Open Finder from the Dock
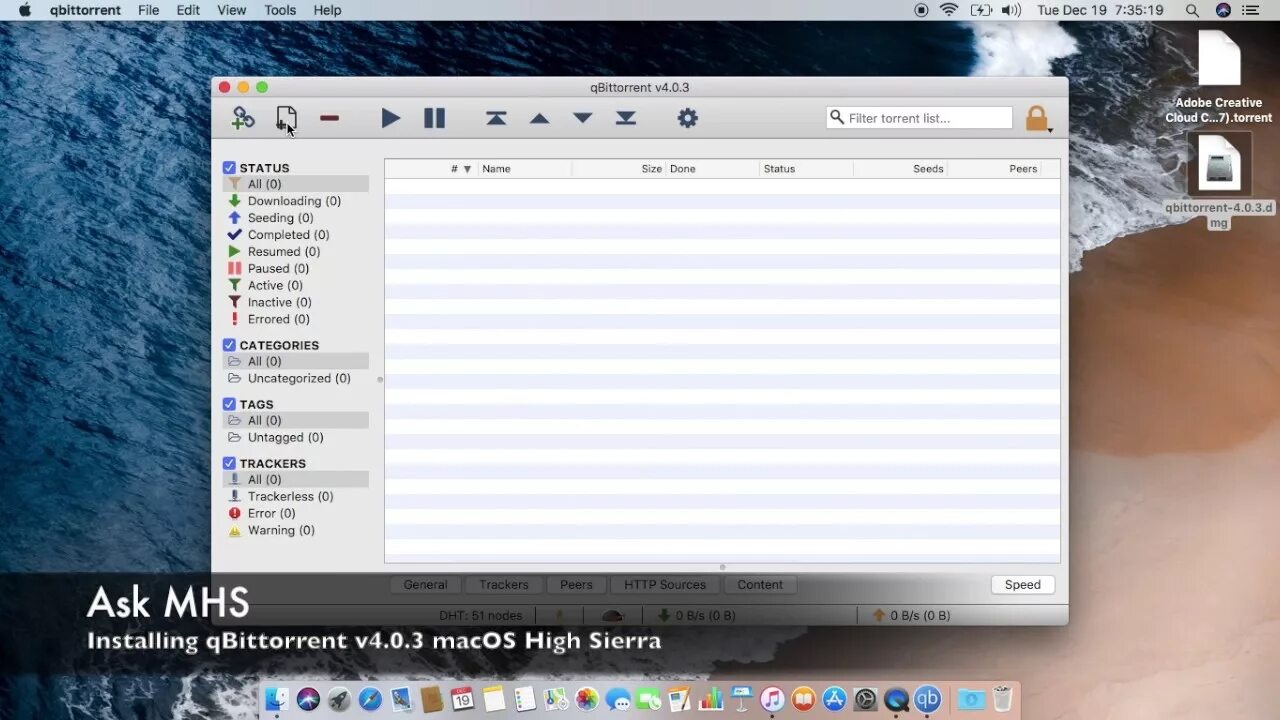Screen dimensions: 1280x720 tap(277, 699)
